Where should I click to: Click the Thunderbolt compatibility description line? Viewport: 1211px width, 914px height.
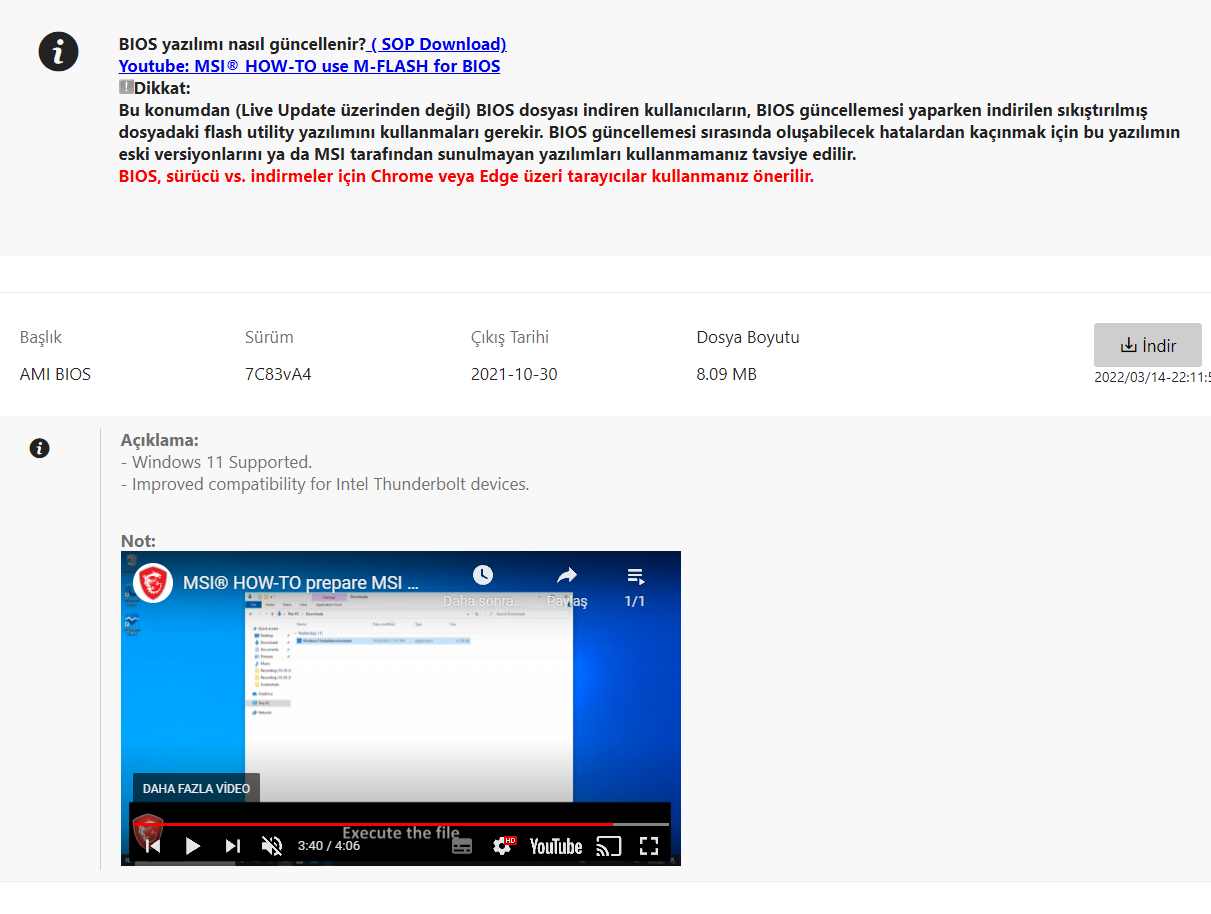click(325, 484)
